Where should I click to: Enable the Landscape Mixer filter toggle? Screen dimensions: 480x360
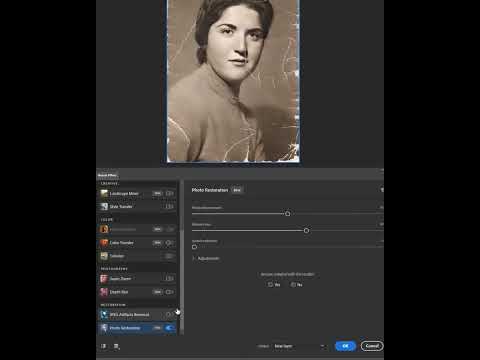(x=170, y=193)
